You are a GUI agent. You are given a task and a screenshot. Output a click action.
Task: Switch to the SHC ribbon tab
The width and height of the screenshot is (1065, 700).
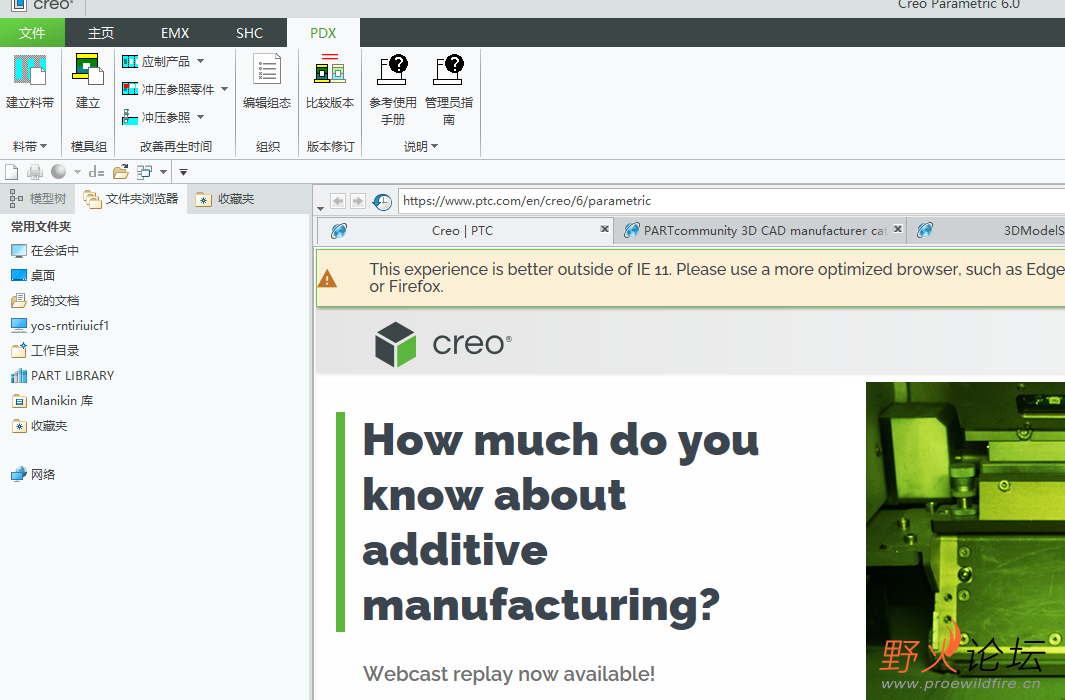[249, 33]
